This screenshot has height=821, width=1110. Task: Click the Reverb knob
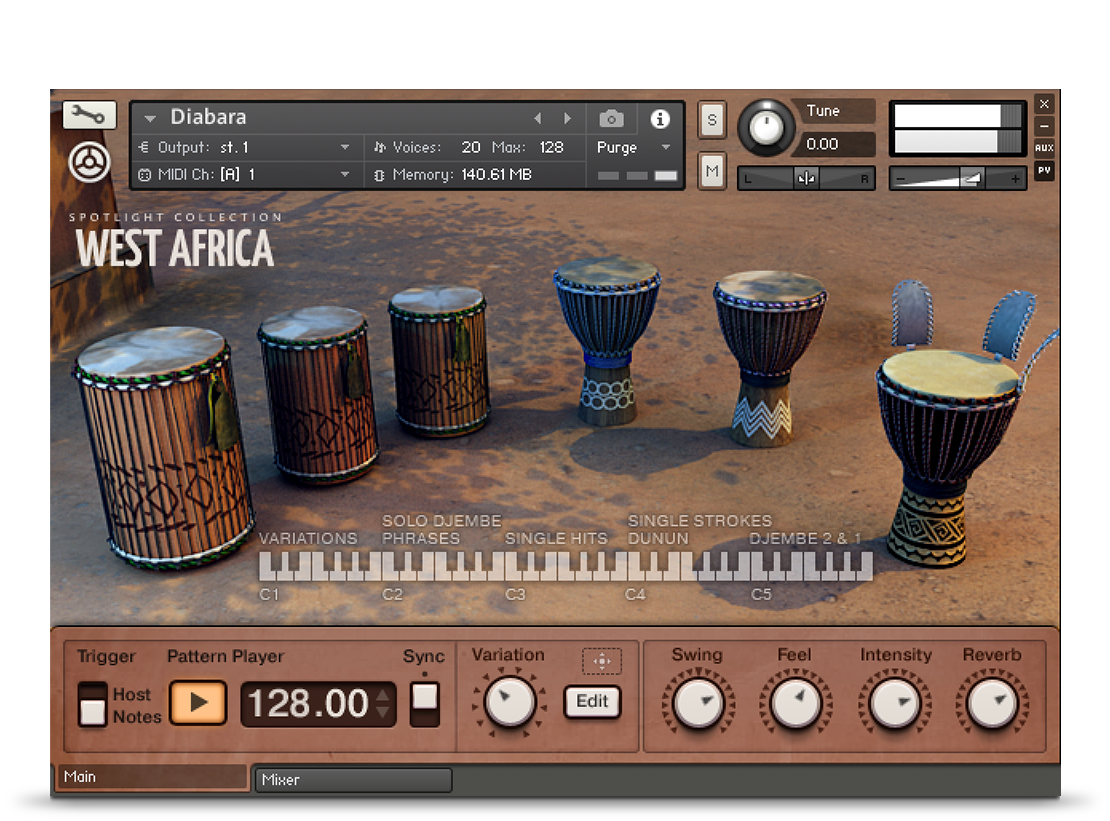coord(992,704)
